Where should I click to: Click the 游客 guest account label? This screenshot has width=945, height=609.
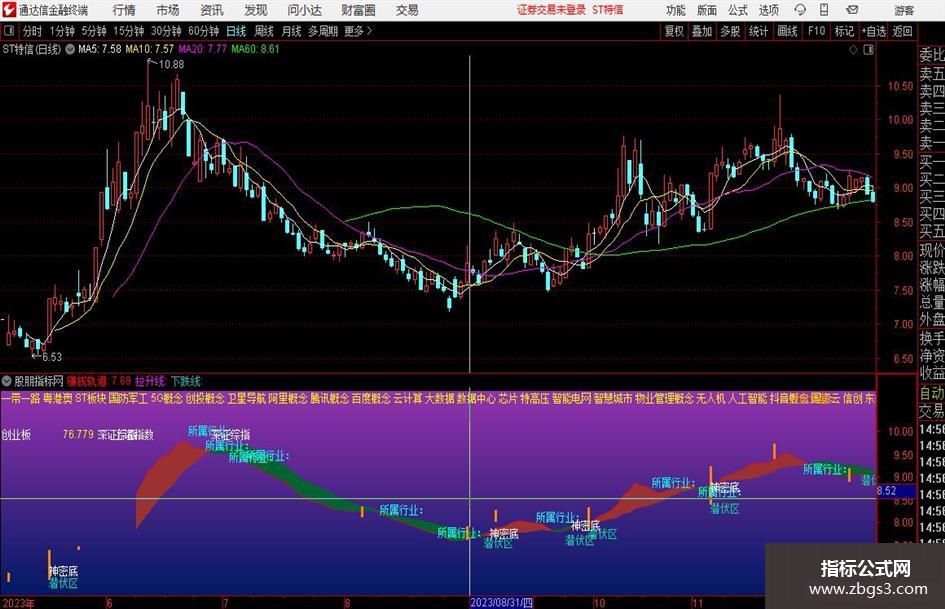click(x=904, y=10)
